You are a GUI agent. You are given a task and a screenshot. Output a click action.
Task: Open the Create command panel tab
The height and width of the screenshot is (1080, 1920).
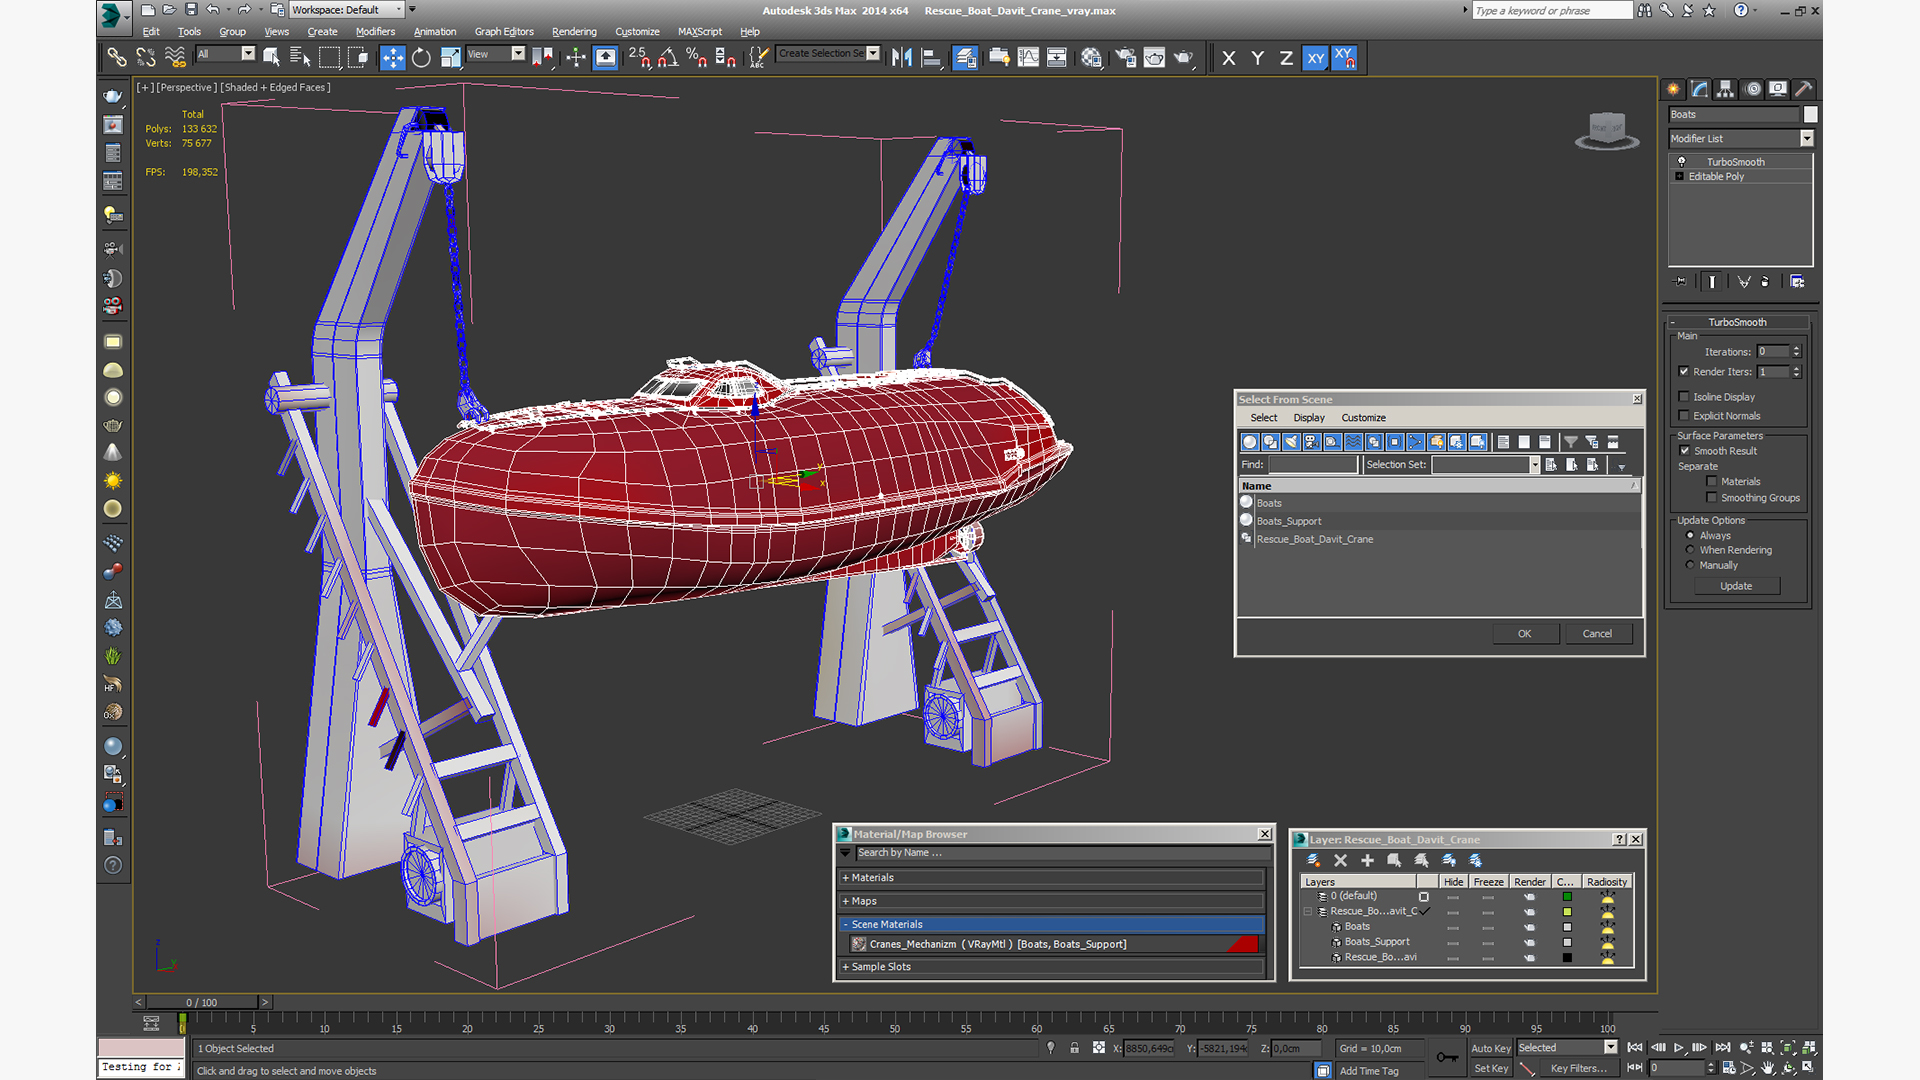(1673, 89)
